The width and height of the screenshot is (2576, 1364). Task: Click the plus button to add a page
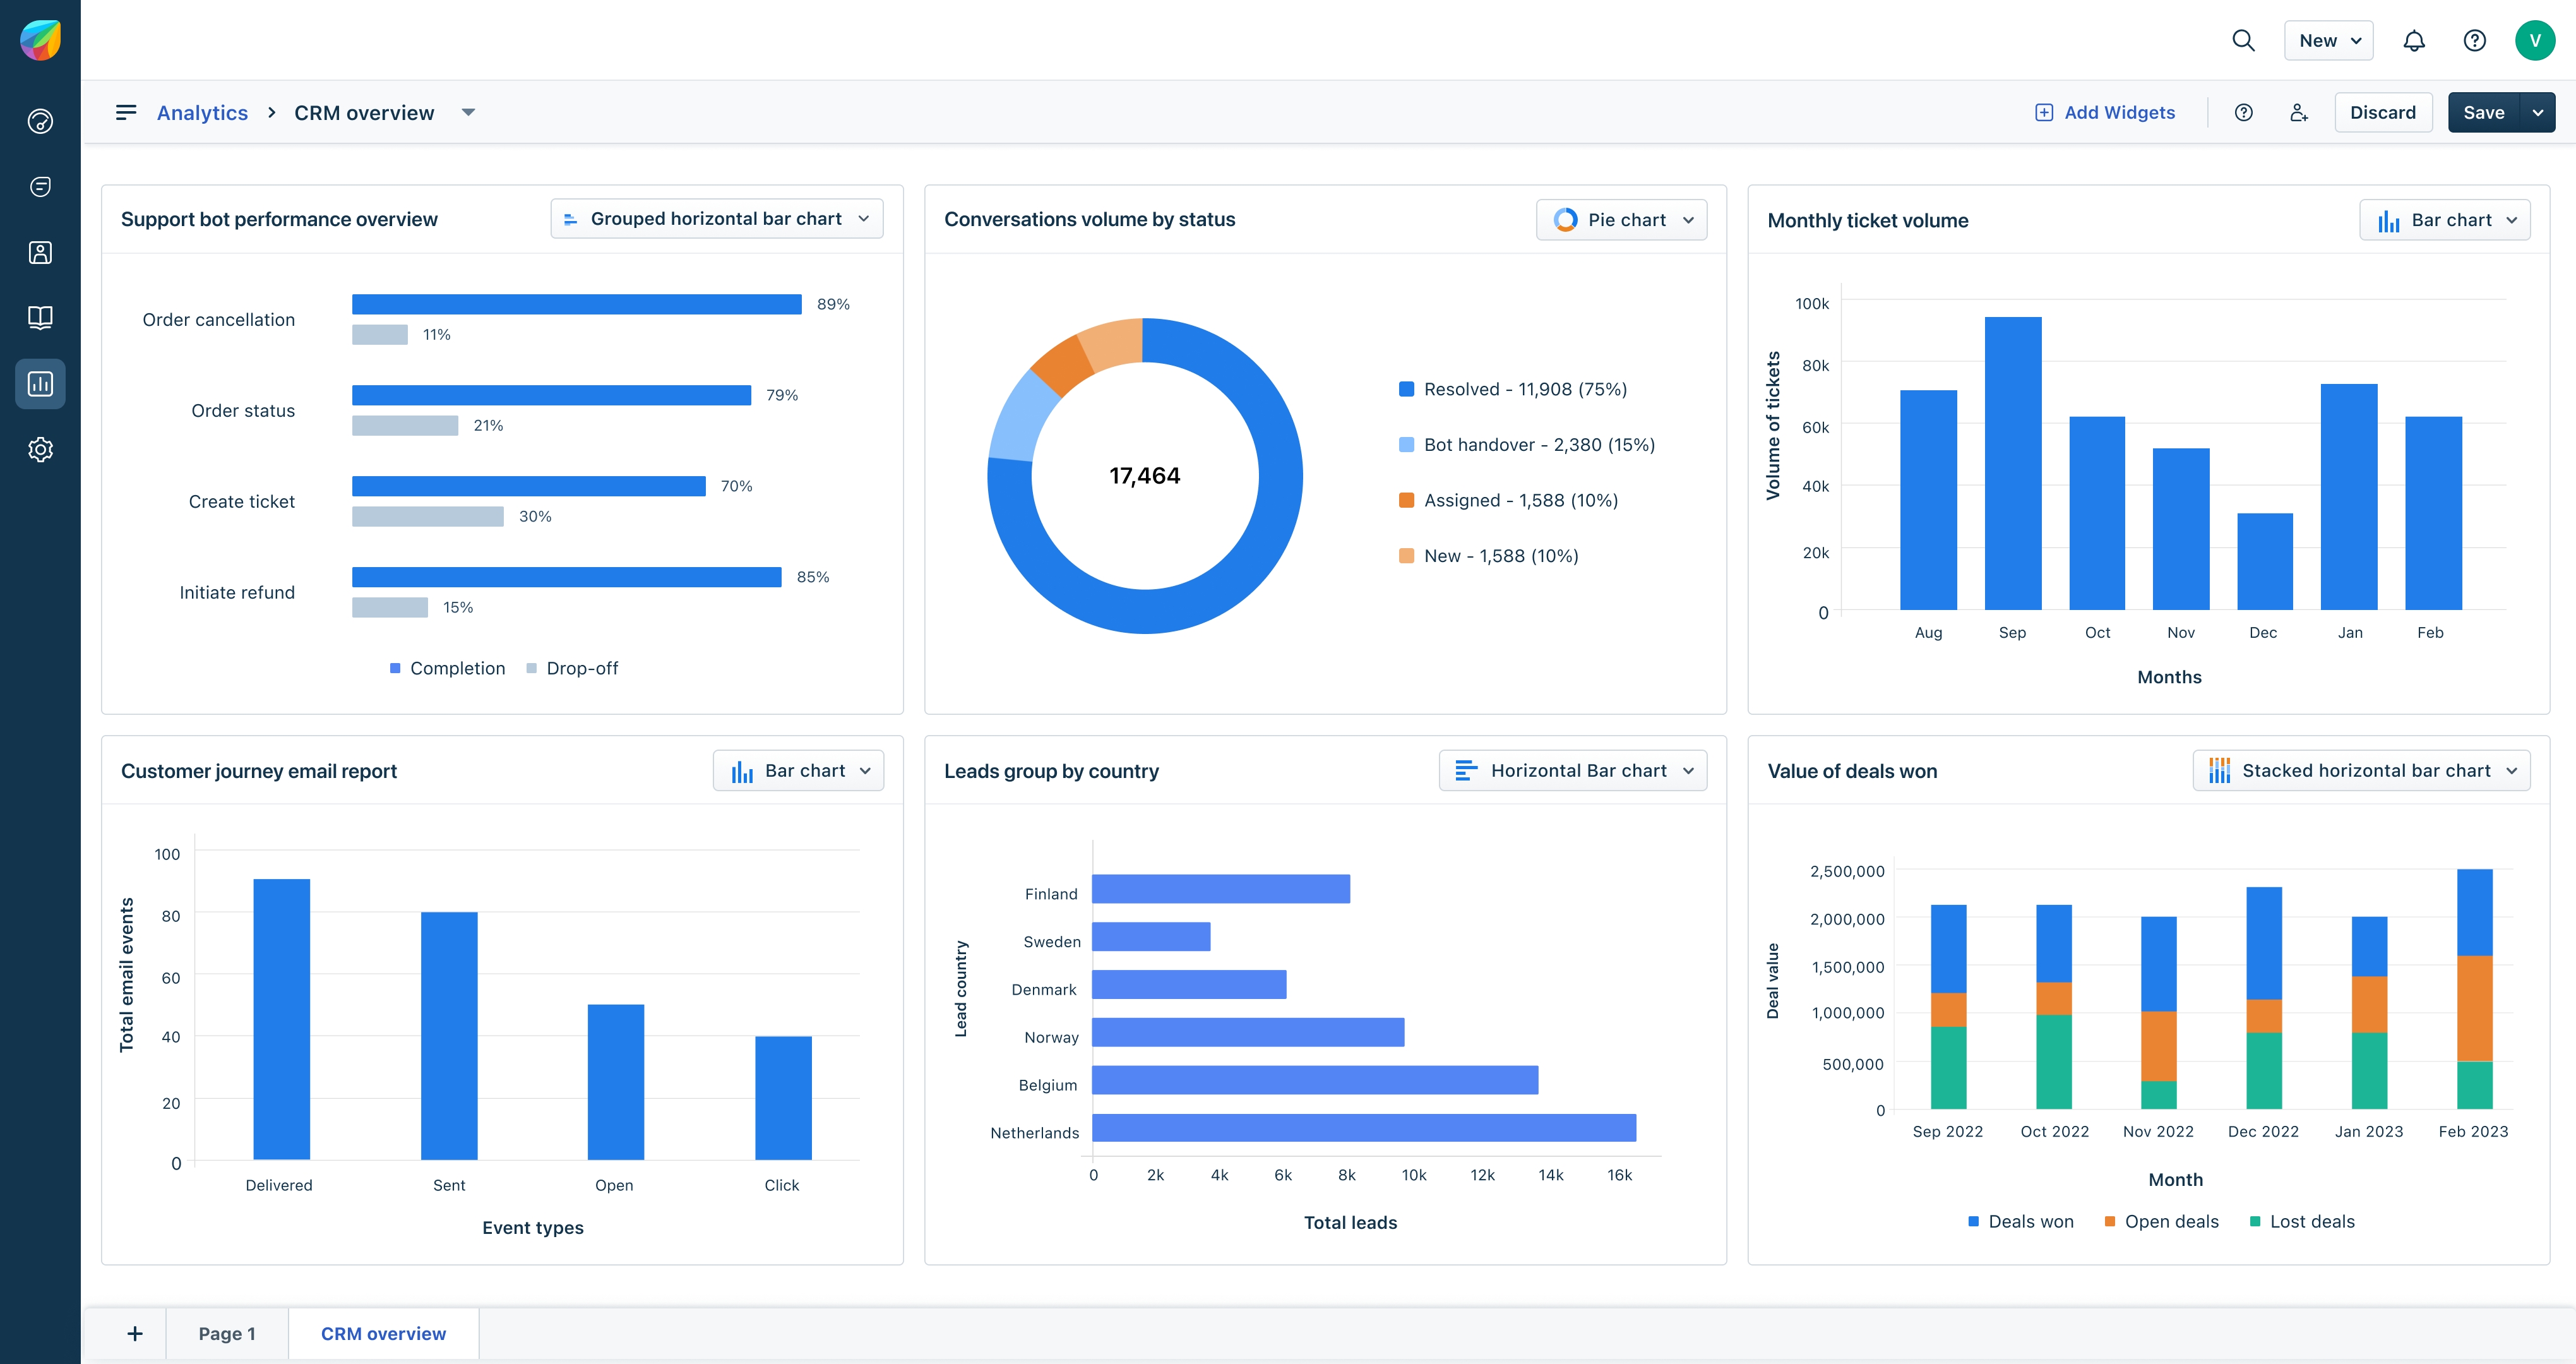(x=134, y=1333)
